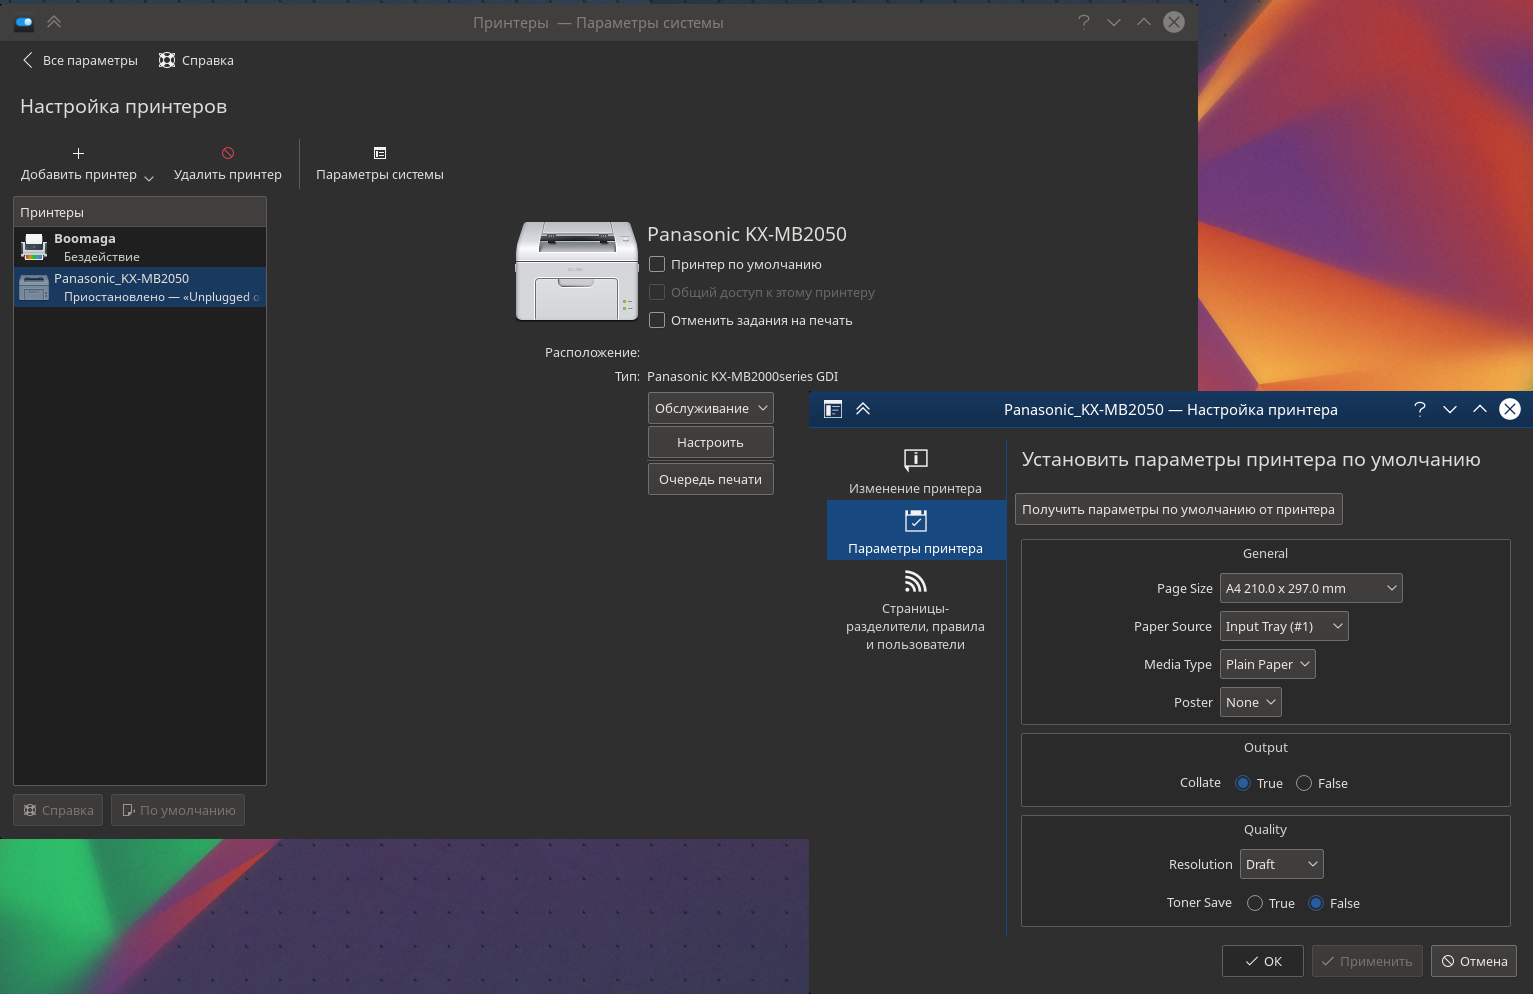The height and width of the screenshot is (994, 1533).
Task: Go back to Все параметры
Action: coord(80,60)
